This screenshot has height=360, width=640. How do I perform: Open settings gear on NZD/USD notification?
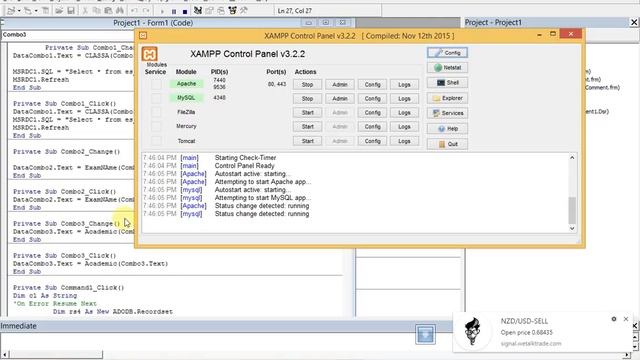point(614,319)
